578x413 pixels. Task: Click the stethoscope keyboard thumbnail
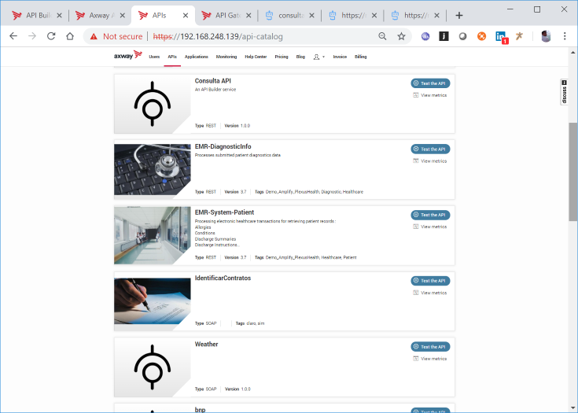(152, 170)
